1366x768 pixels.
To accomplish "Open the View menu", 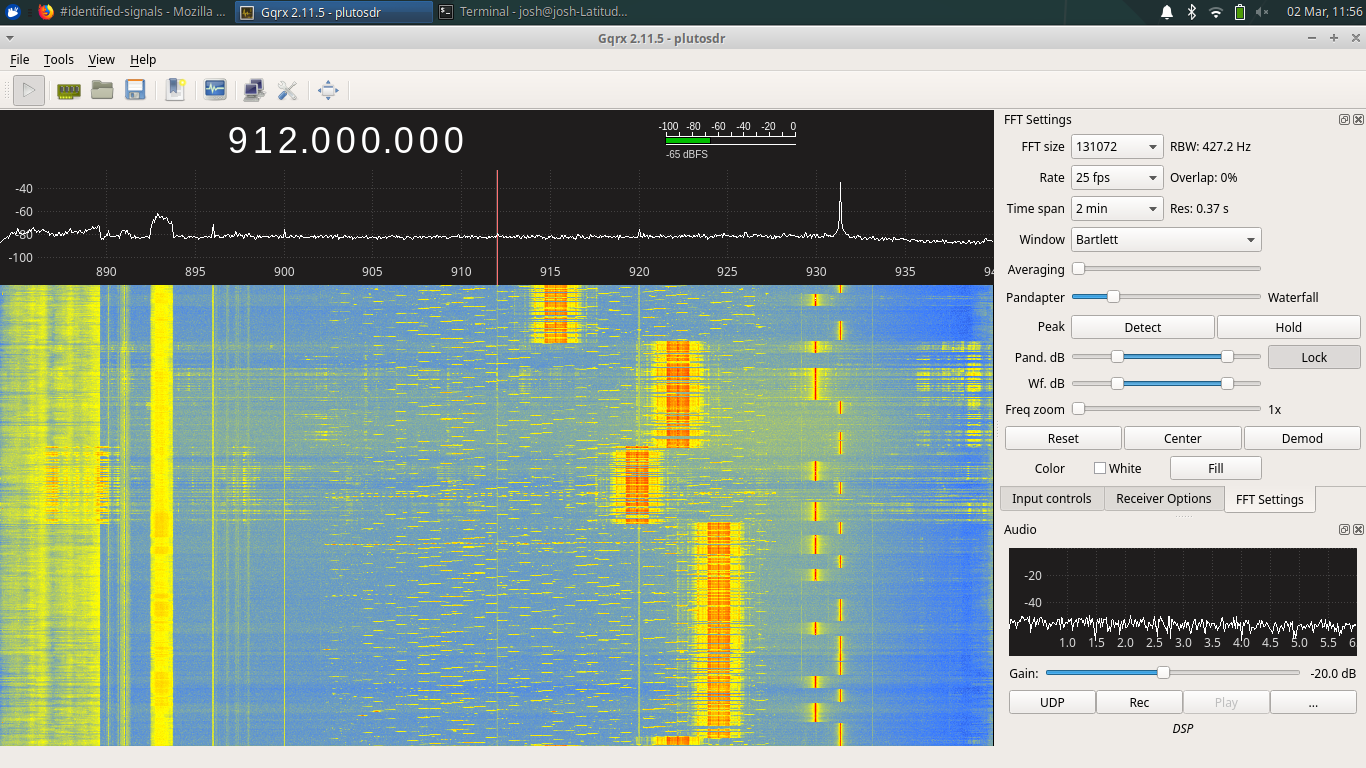I will coord(101,59).
